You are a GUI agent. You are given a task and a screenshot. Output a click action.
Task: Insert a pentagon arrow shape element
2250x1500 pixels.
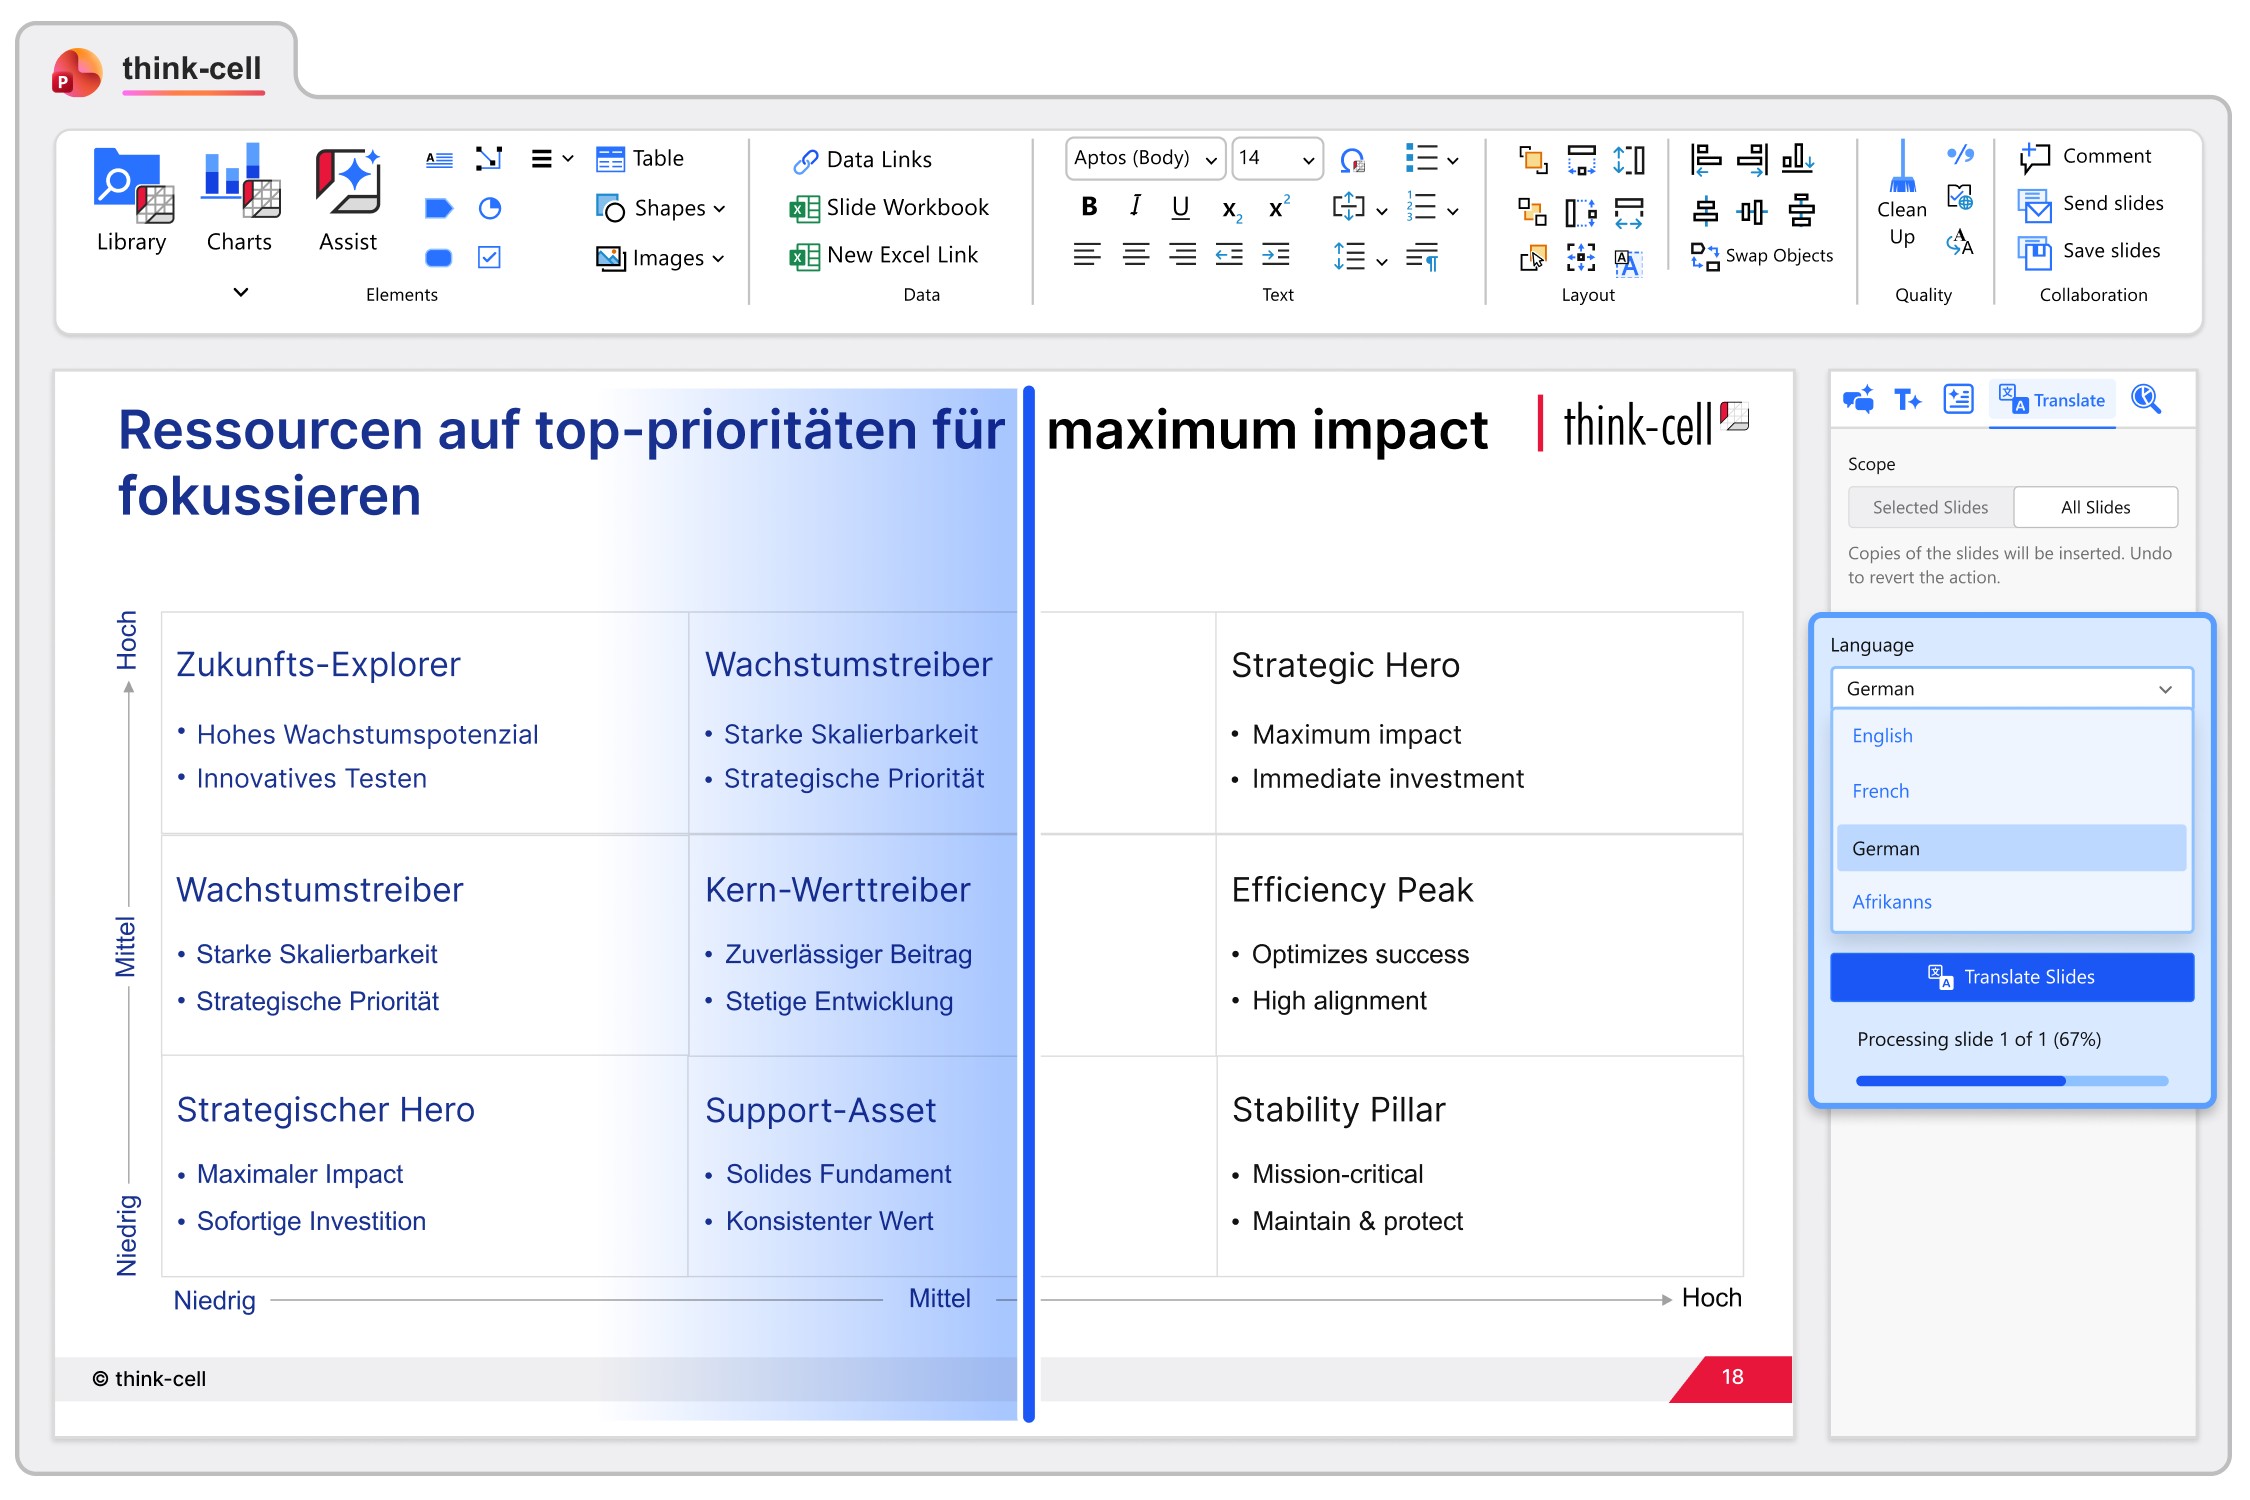438,208
